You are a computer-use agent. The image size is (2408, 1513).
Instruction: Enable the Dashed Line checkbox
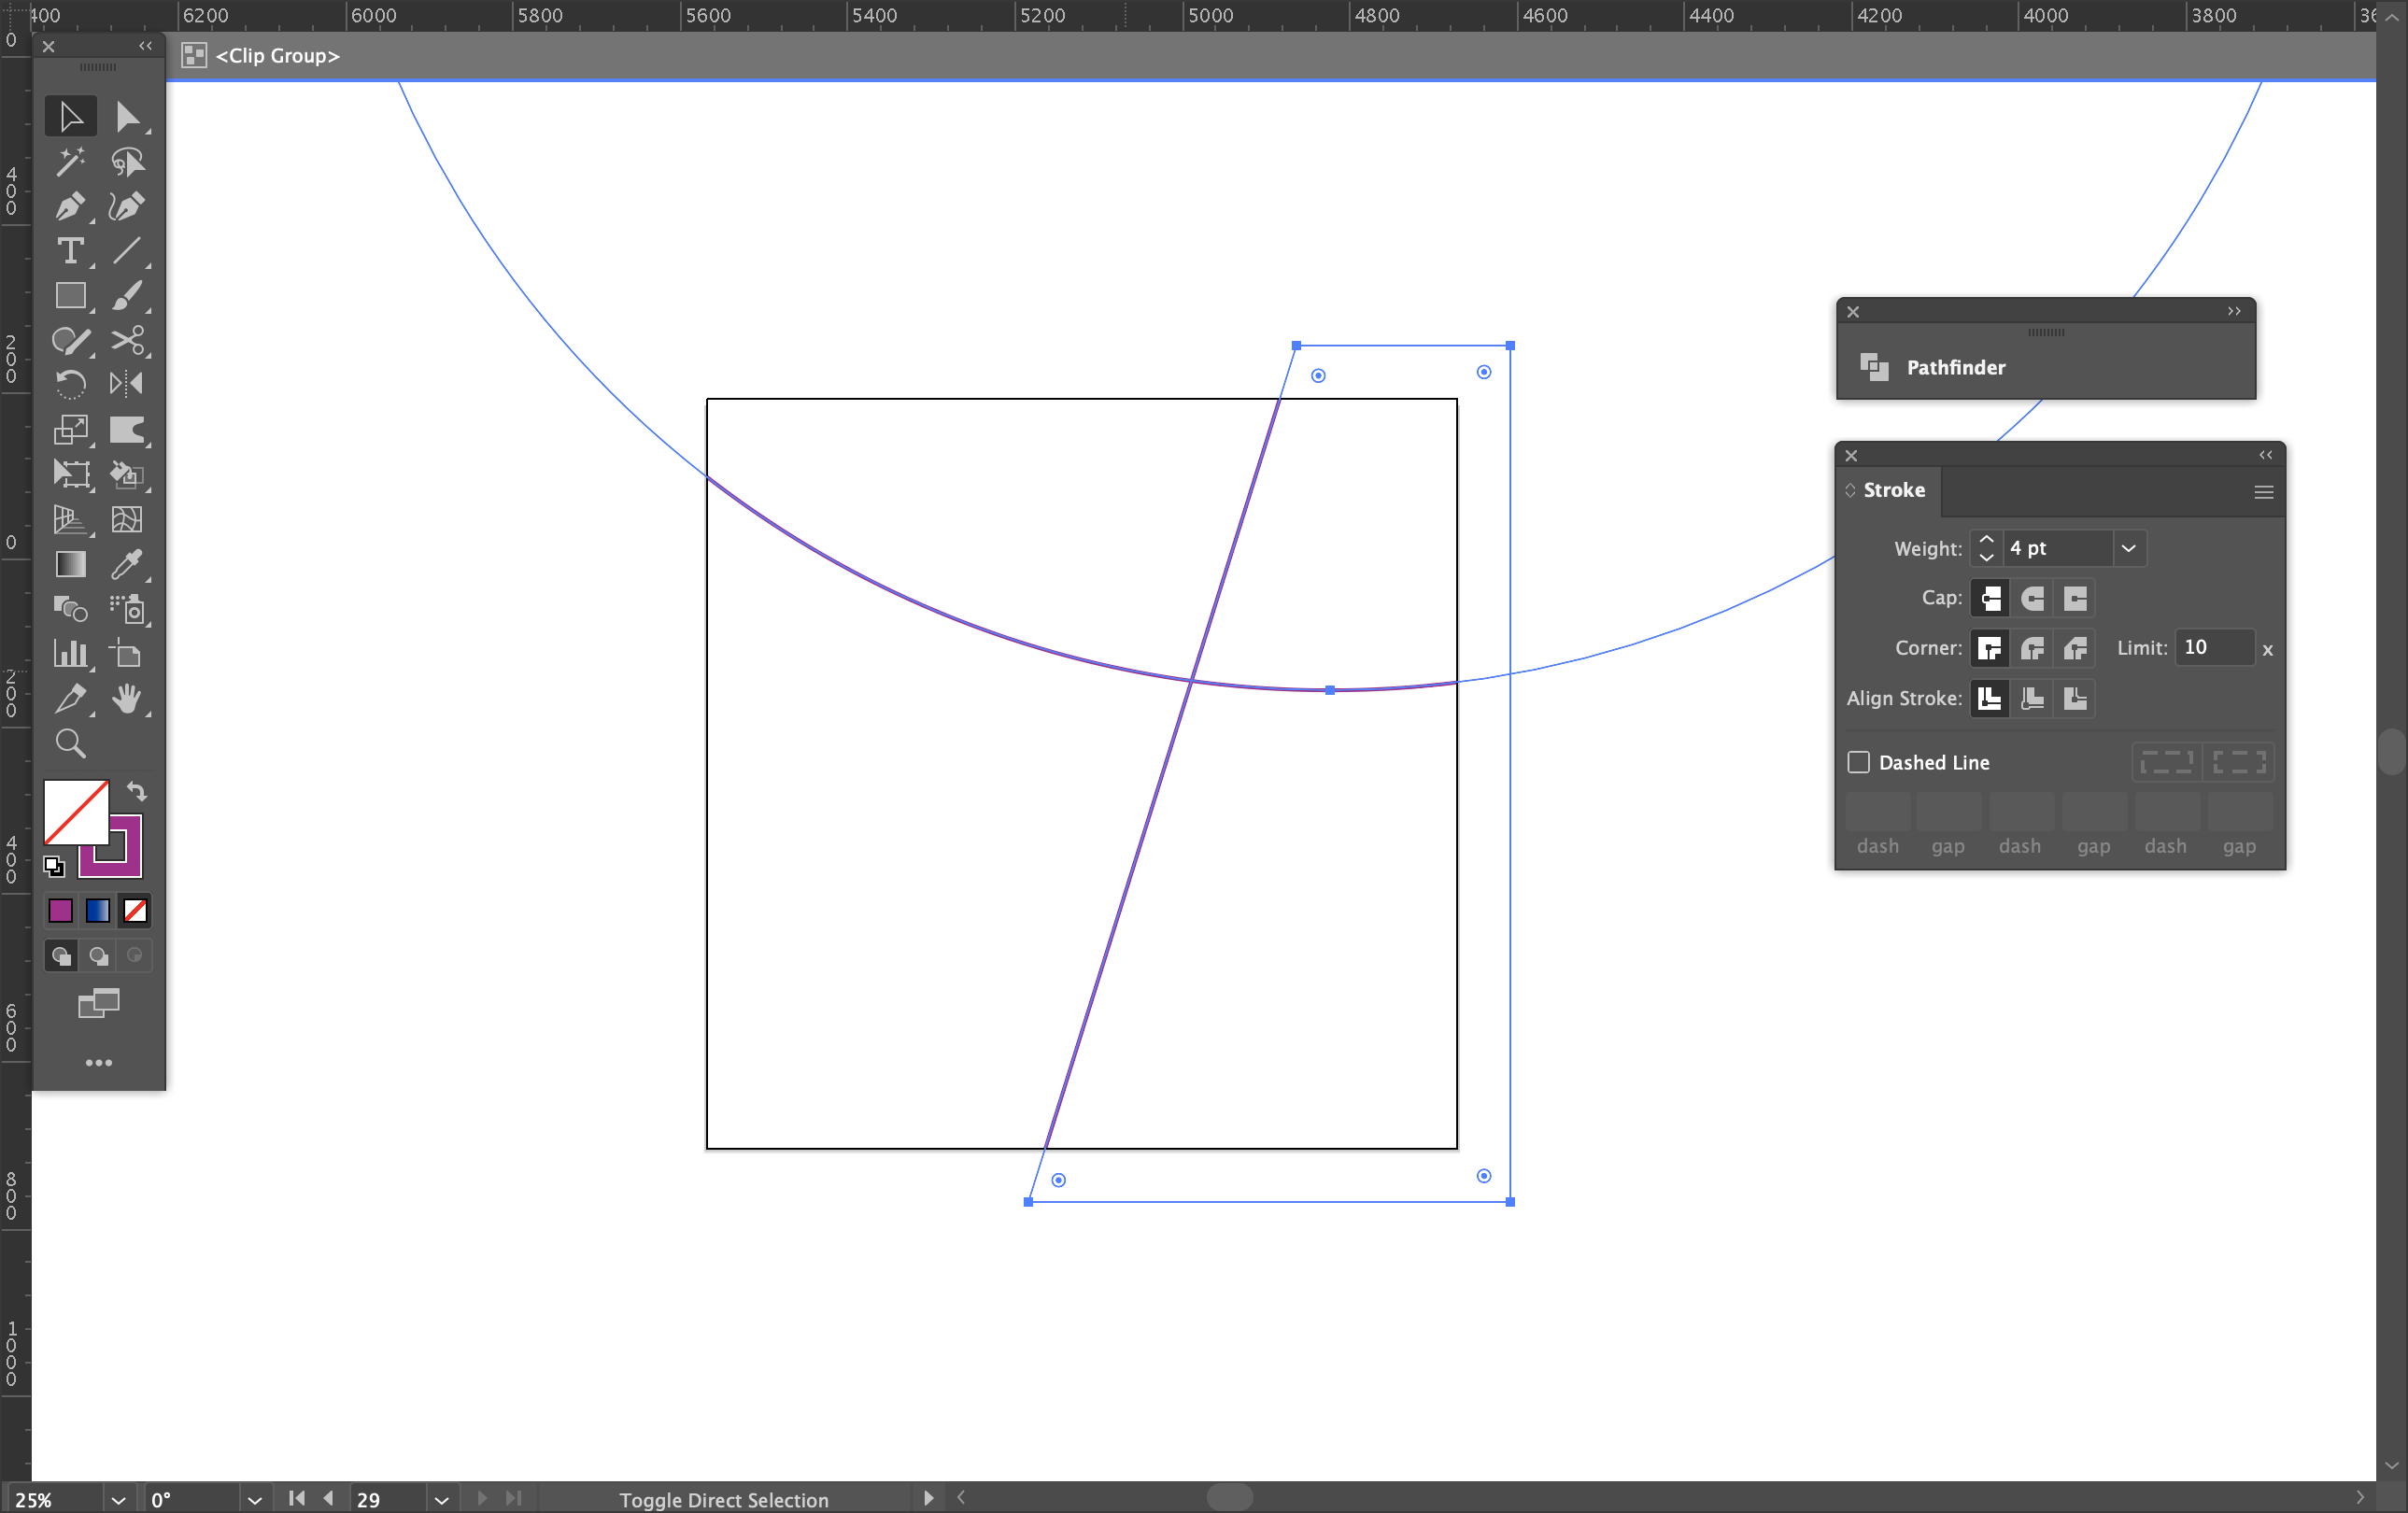click(1858, 762)
